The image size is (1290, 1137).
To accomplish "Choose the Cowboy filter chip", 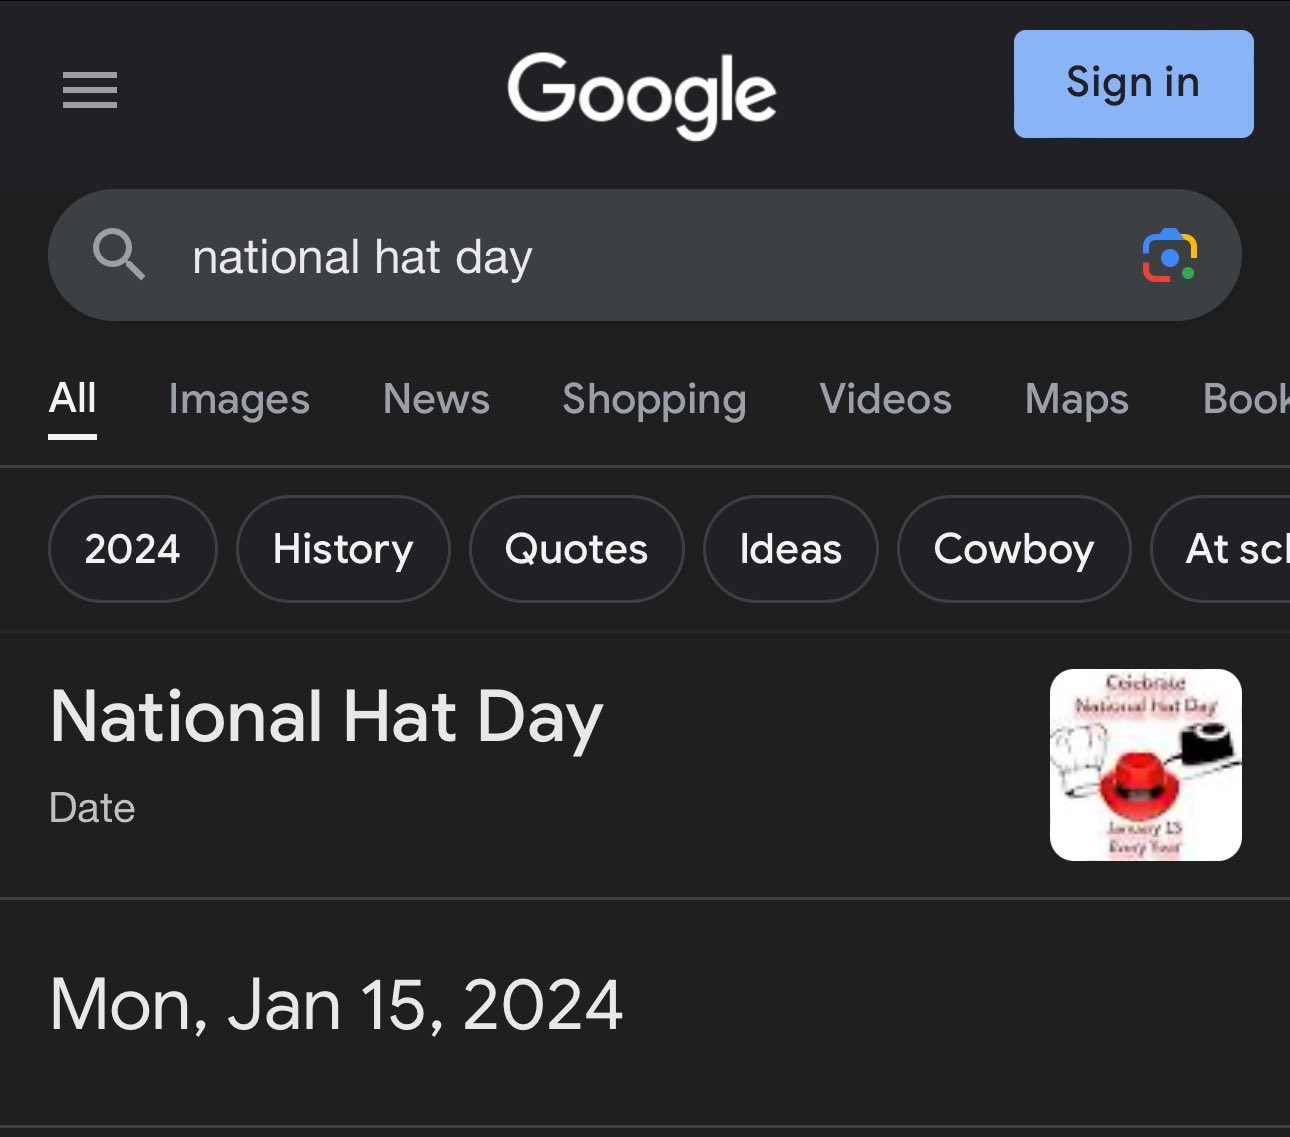I will pos(1014,549).
